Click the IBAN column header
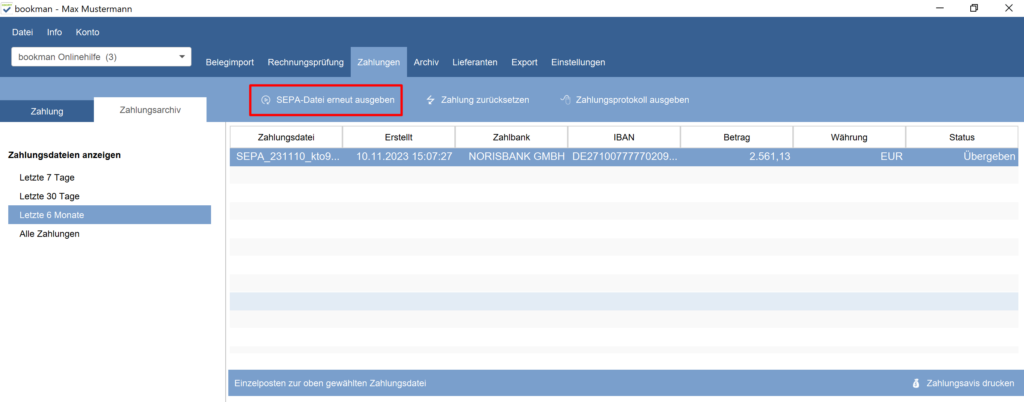The height and width of the screenshot is (402, 1024). tap(624, 138)
